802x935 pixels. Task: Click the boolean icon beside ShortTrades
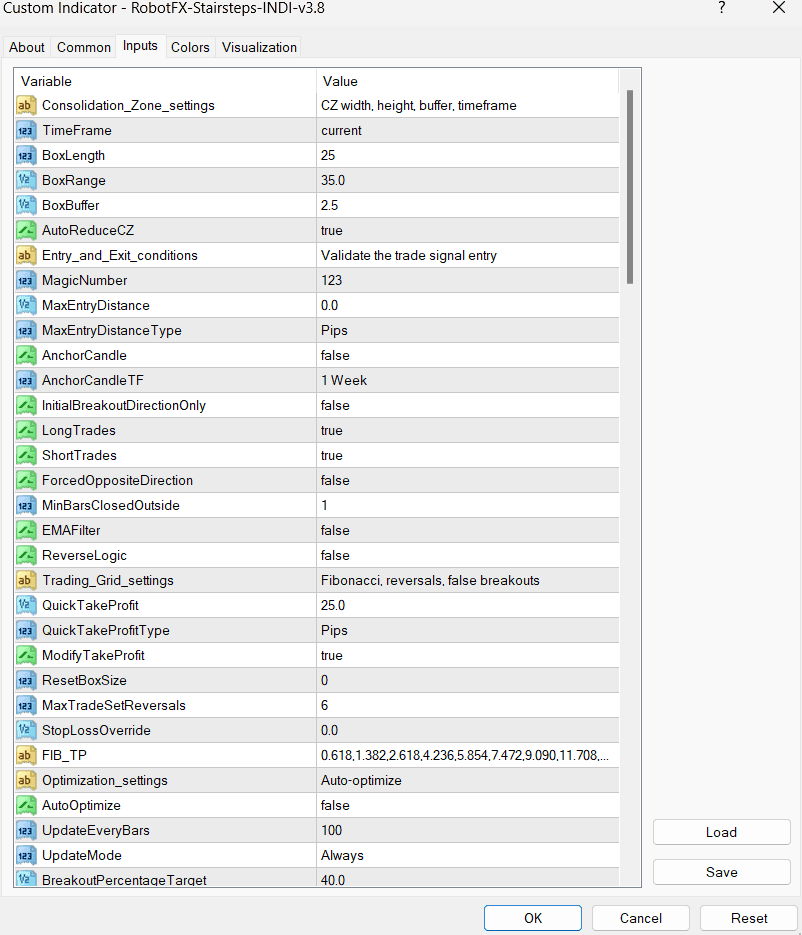coord(26,456)
